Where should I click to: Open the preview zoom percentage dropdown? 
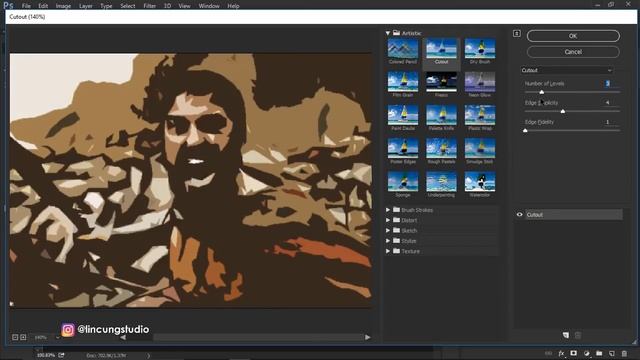tap(57, 338)
